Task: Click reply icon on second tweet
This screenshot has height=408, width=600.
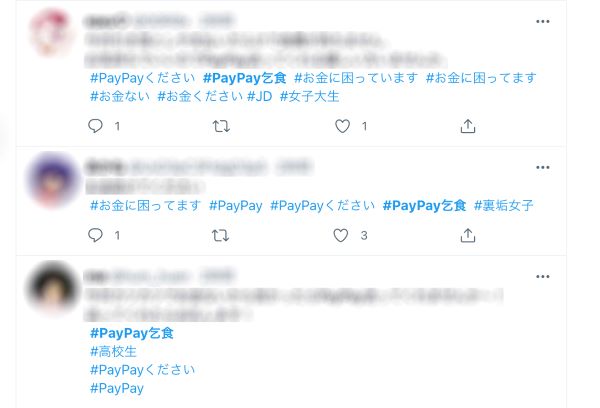Action: (x=95, y=235)
